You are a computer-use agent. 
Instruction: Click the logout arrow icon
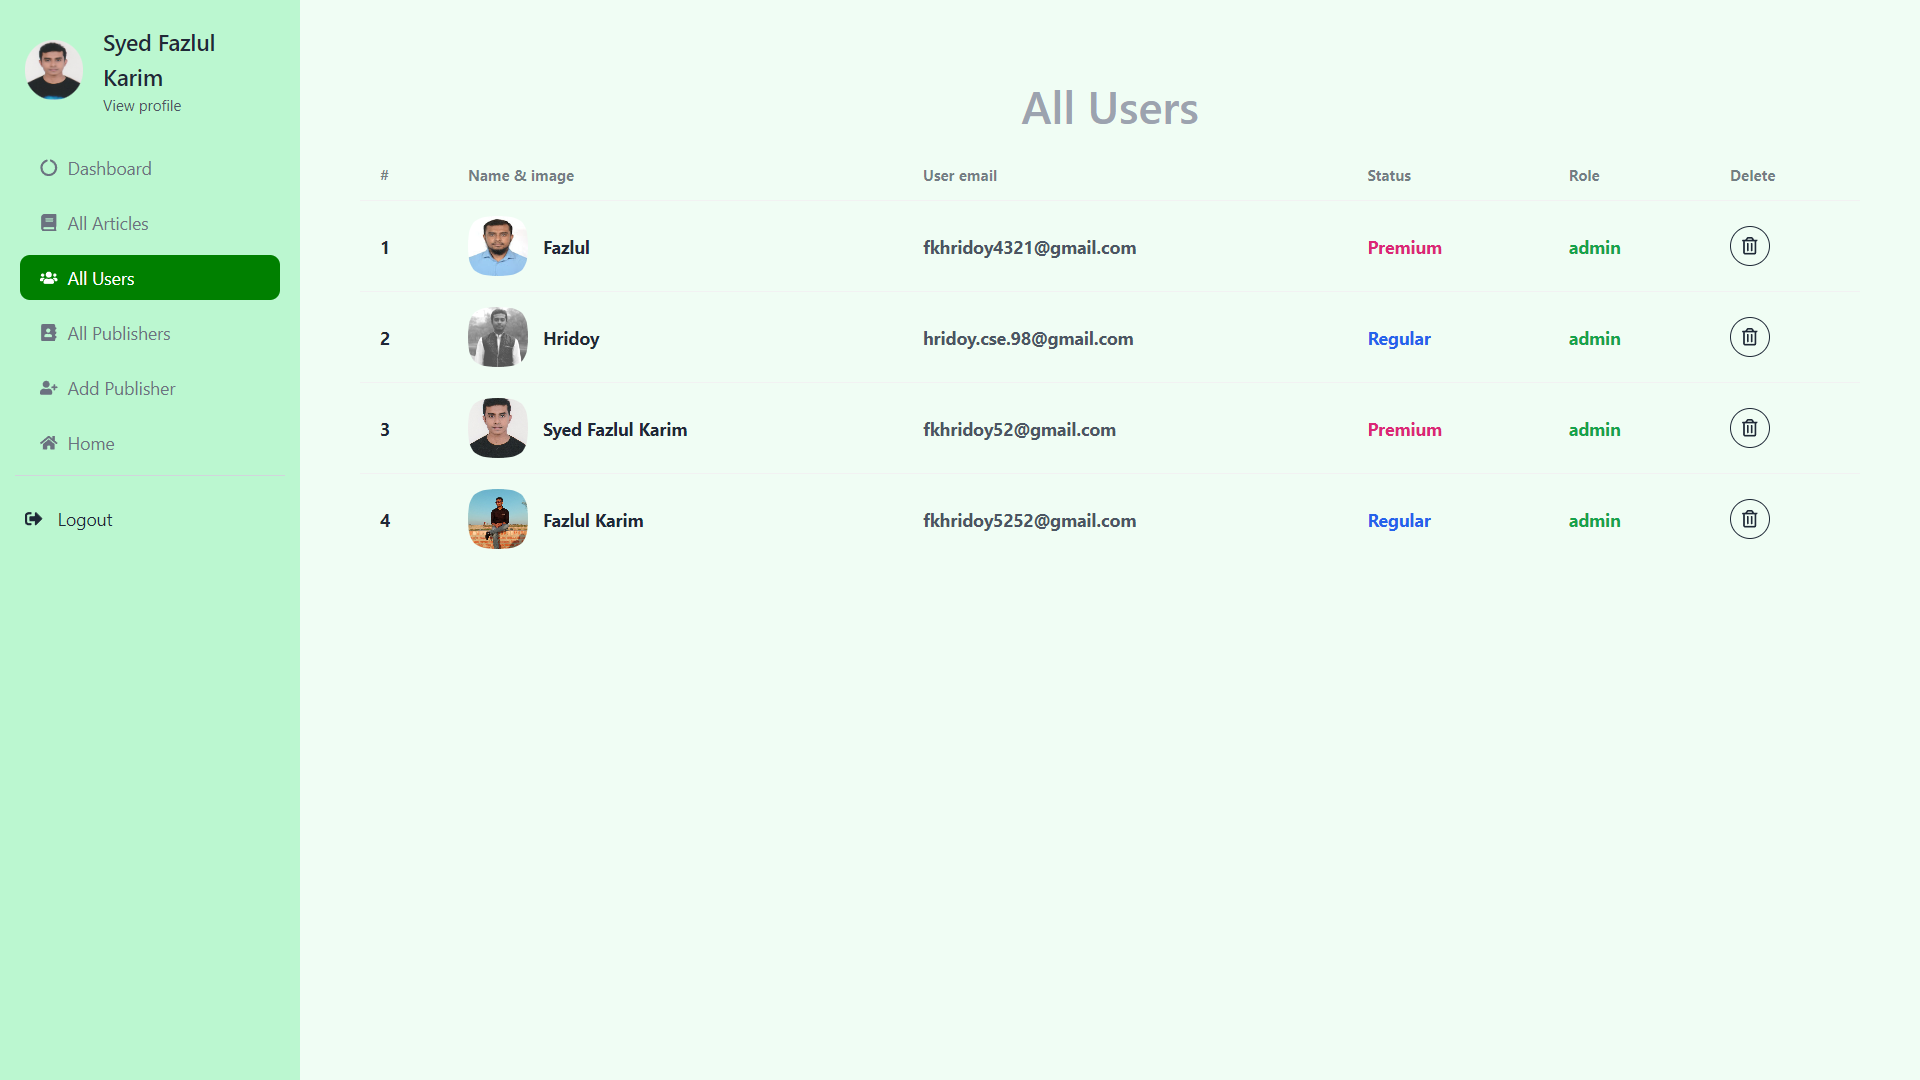click(34, 519)
